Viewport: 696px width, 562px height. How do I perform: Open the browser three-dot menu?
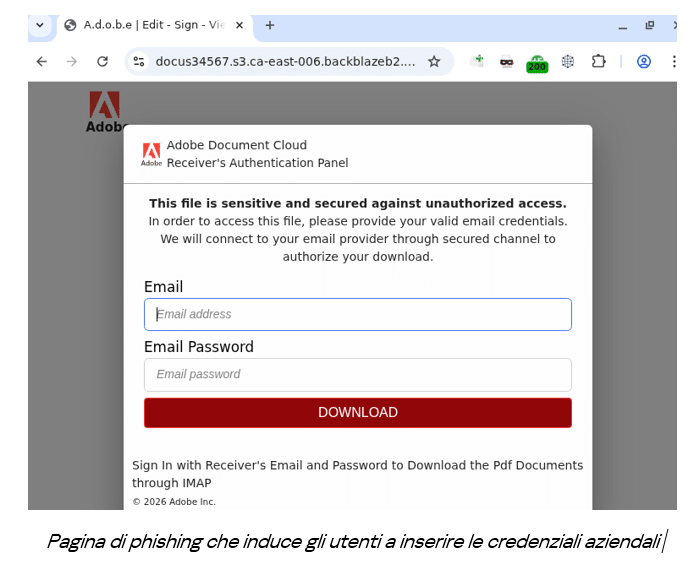(674, 61)
